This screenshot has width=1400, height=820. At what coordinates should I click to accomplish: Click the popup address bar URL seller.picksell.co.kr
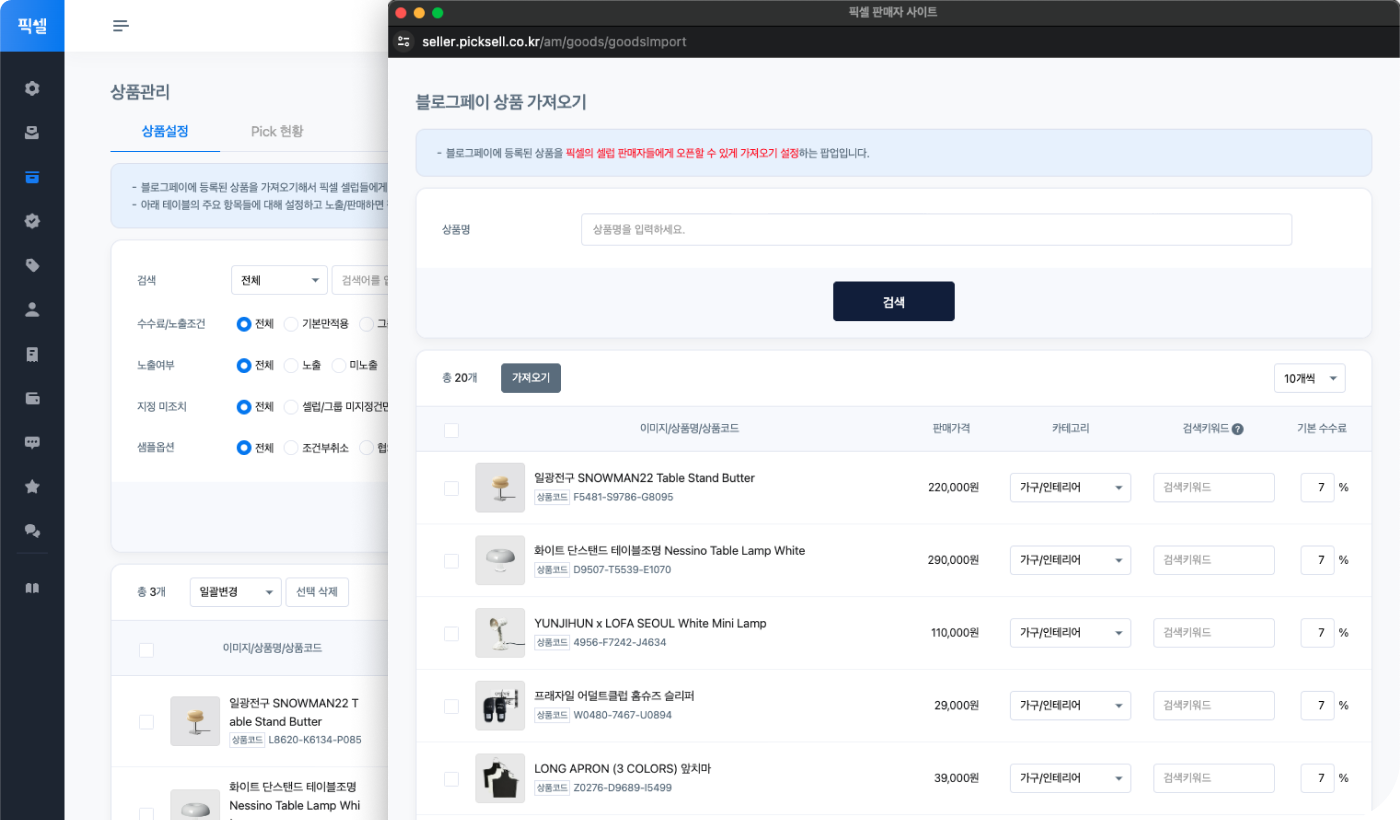(554, 42)
